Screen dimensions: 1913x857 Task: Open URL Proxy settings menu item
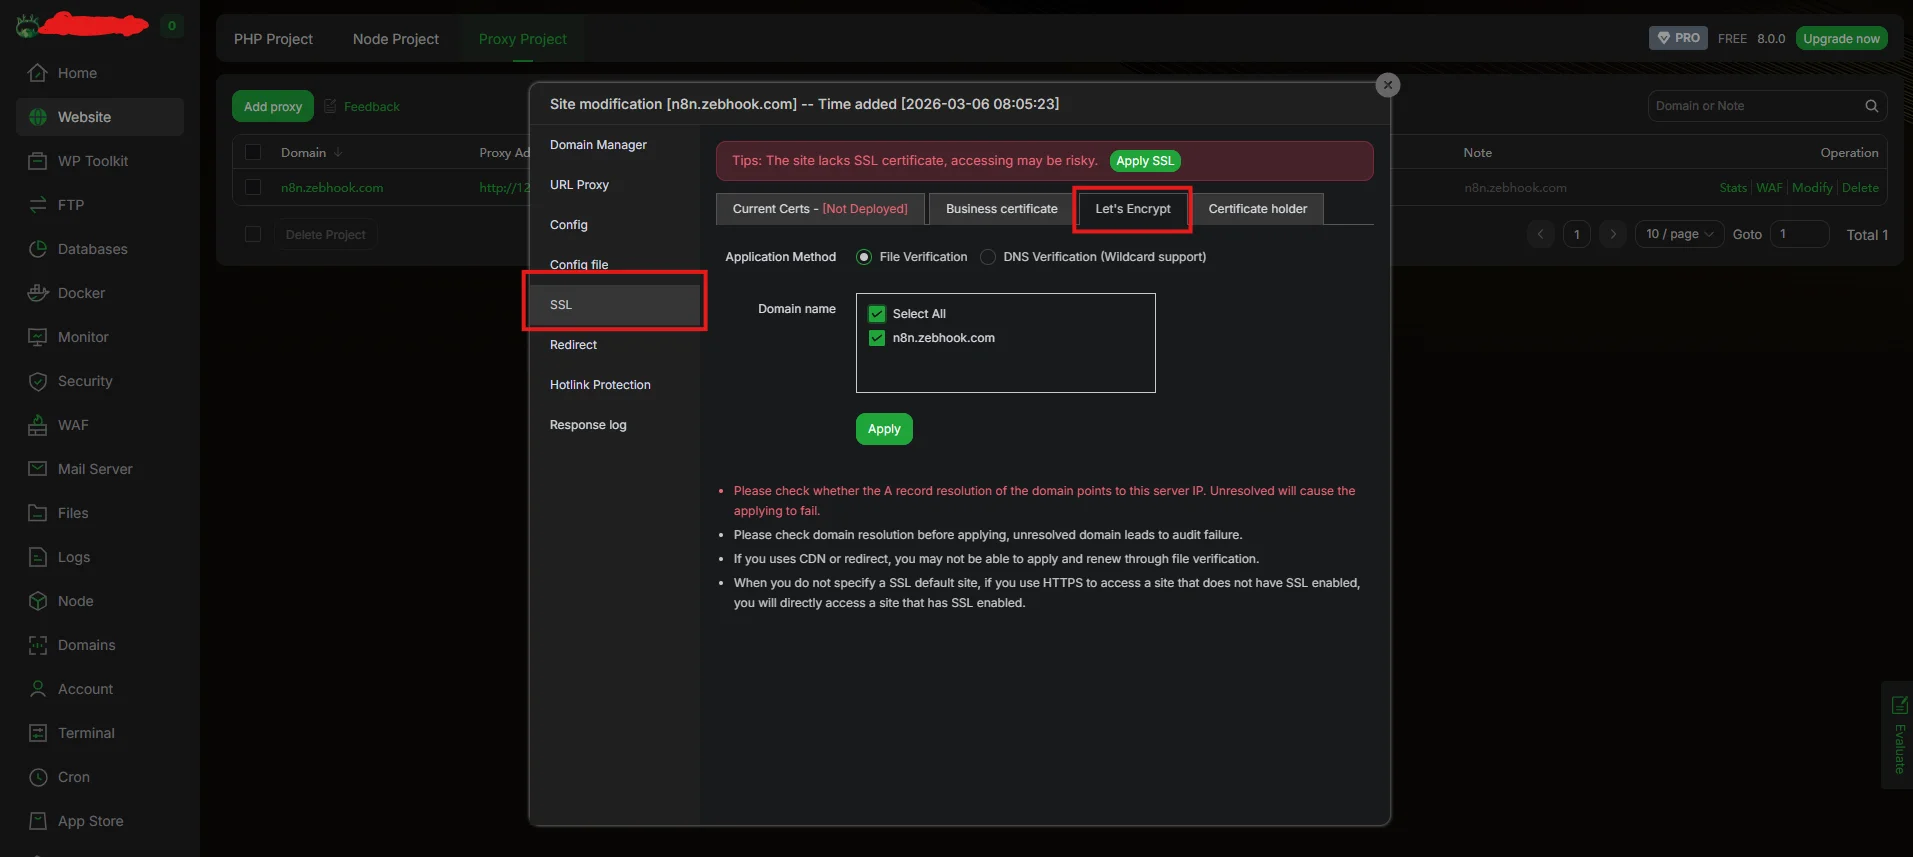click(579, 185)
